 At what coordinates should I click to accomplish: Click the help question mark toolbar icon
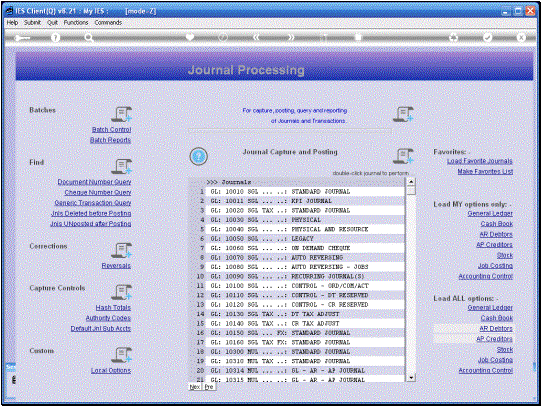coord(55,37)
